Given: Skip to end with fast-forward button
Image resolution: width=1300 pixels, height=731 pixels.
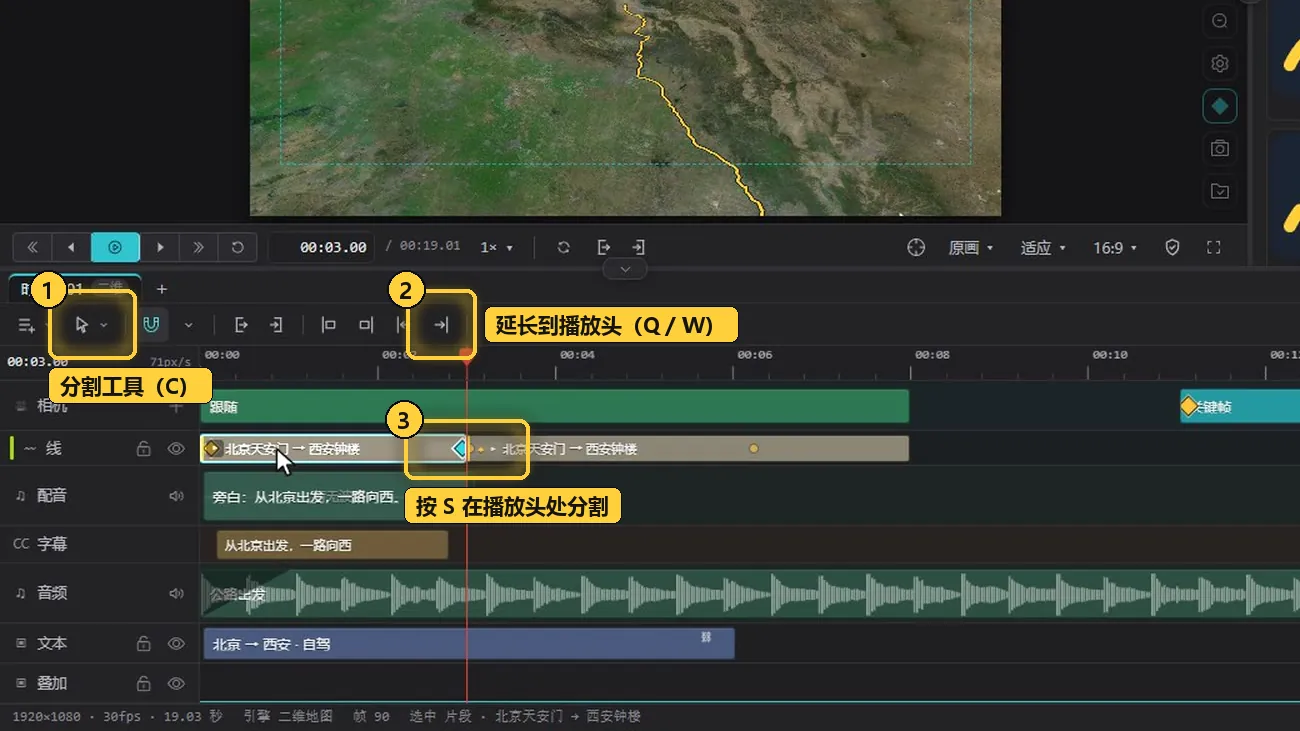Looking at the screenshot, I should coord(198,247).
